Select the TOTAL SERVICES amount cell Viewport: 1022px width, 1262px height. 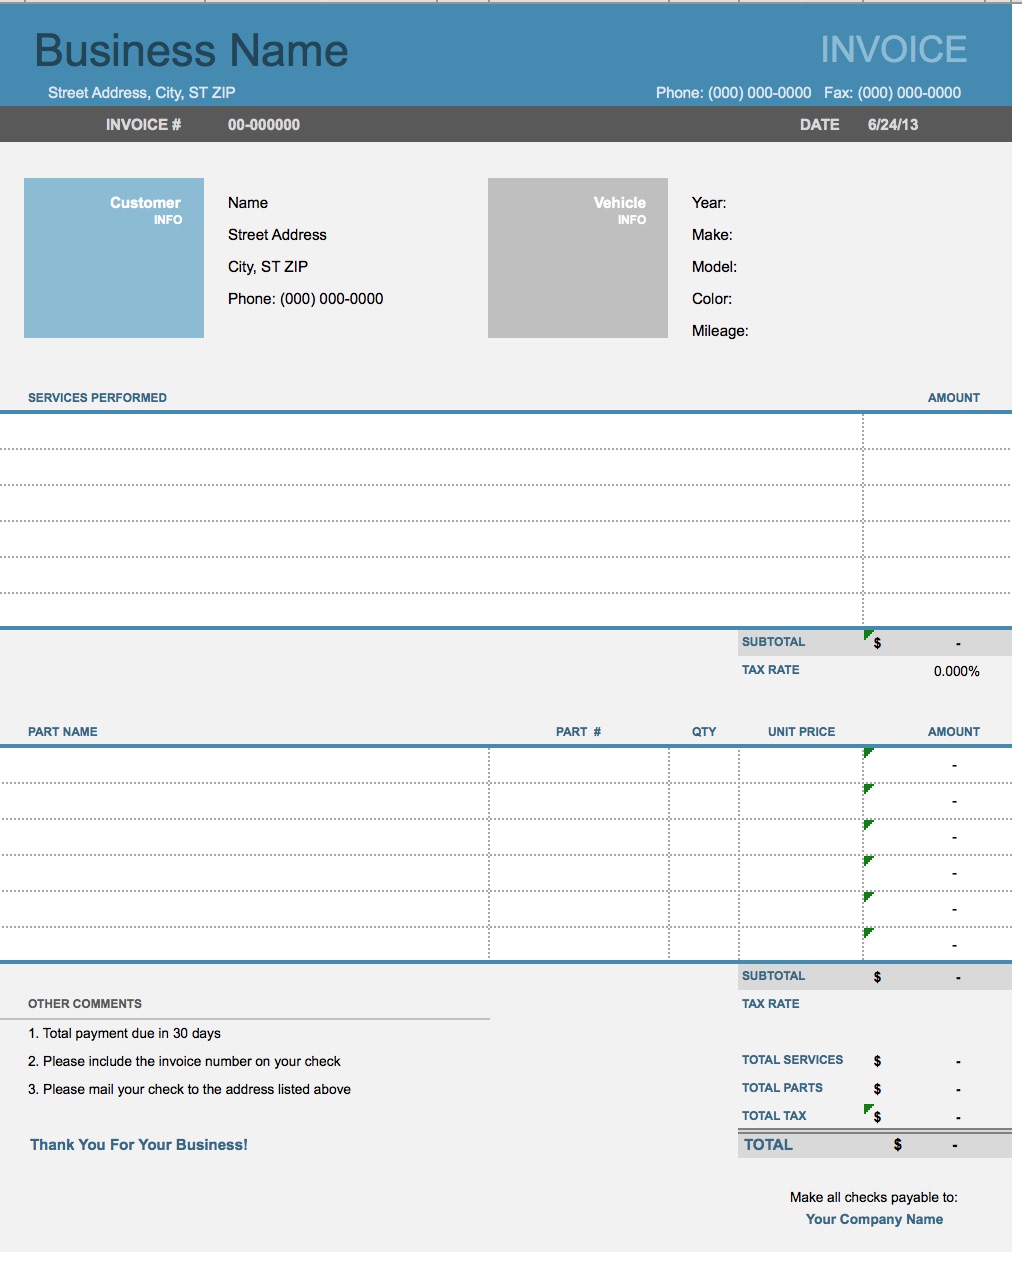(x=937, y=1061)
